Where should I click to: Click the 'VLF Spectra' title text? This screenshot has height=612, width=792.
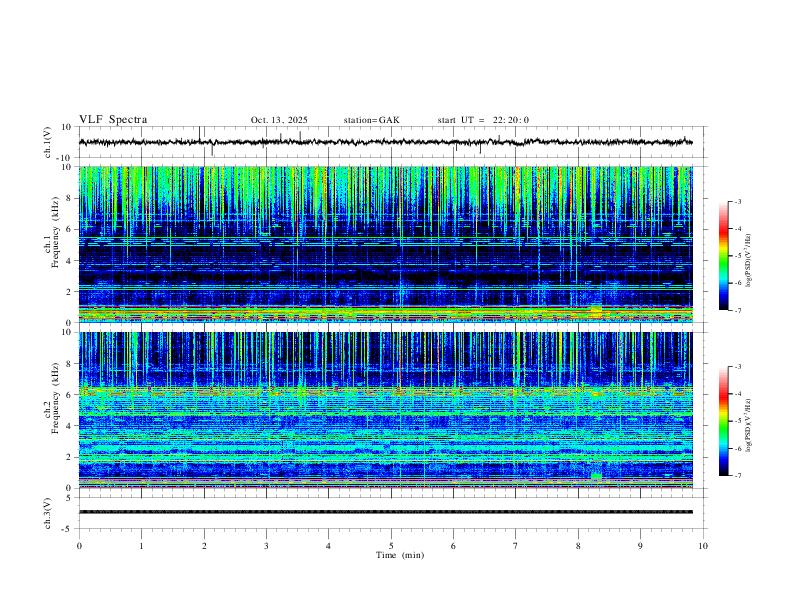[x=113, y=120]
